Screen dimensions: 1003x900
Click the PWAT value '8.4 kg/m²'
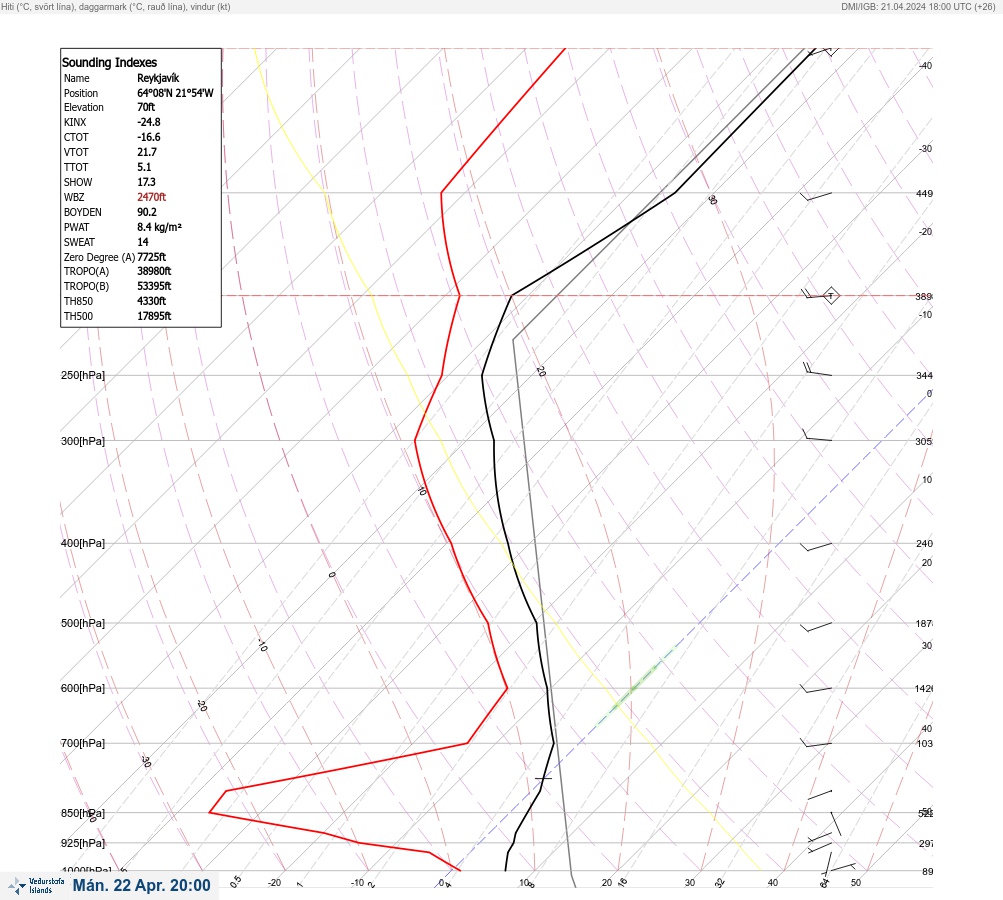pyautogui.click(x=159, y=227)
